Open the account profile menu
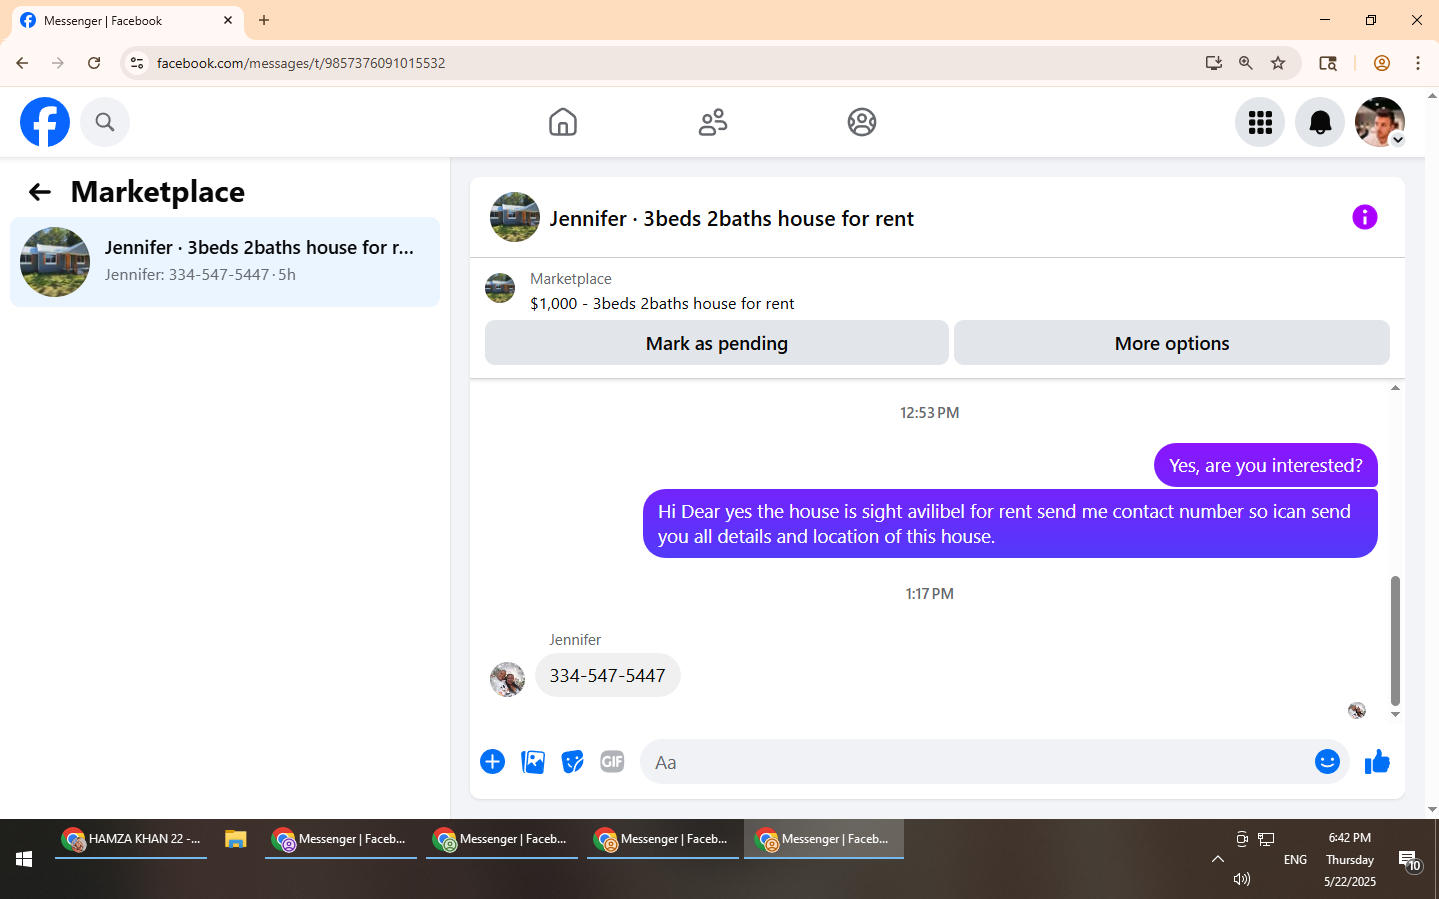The width and height of the screenshot is (1439, 899). point(1380,122)
